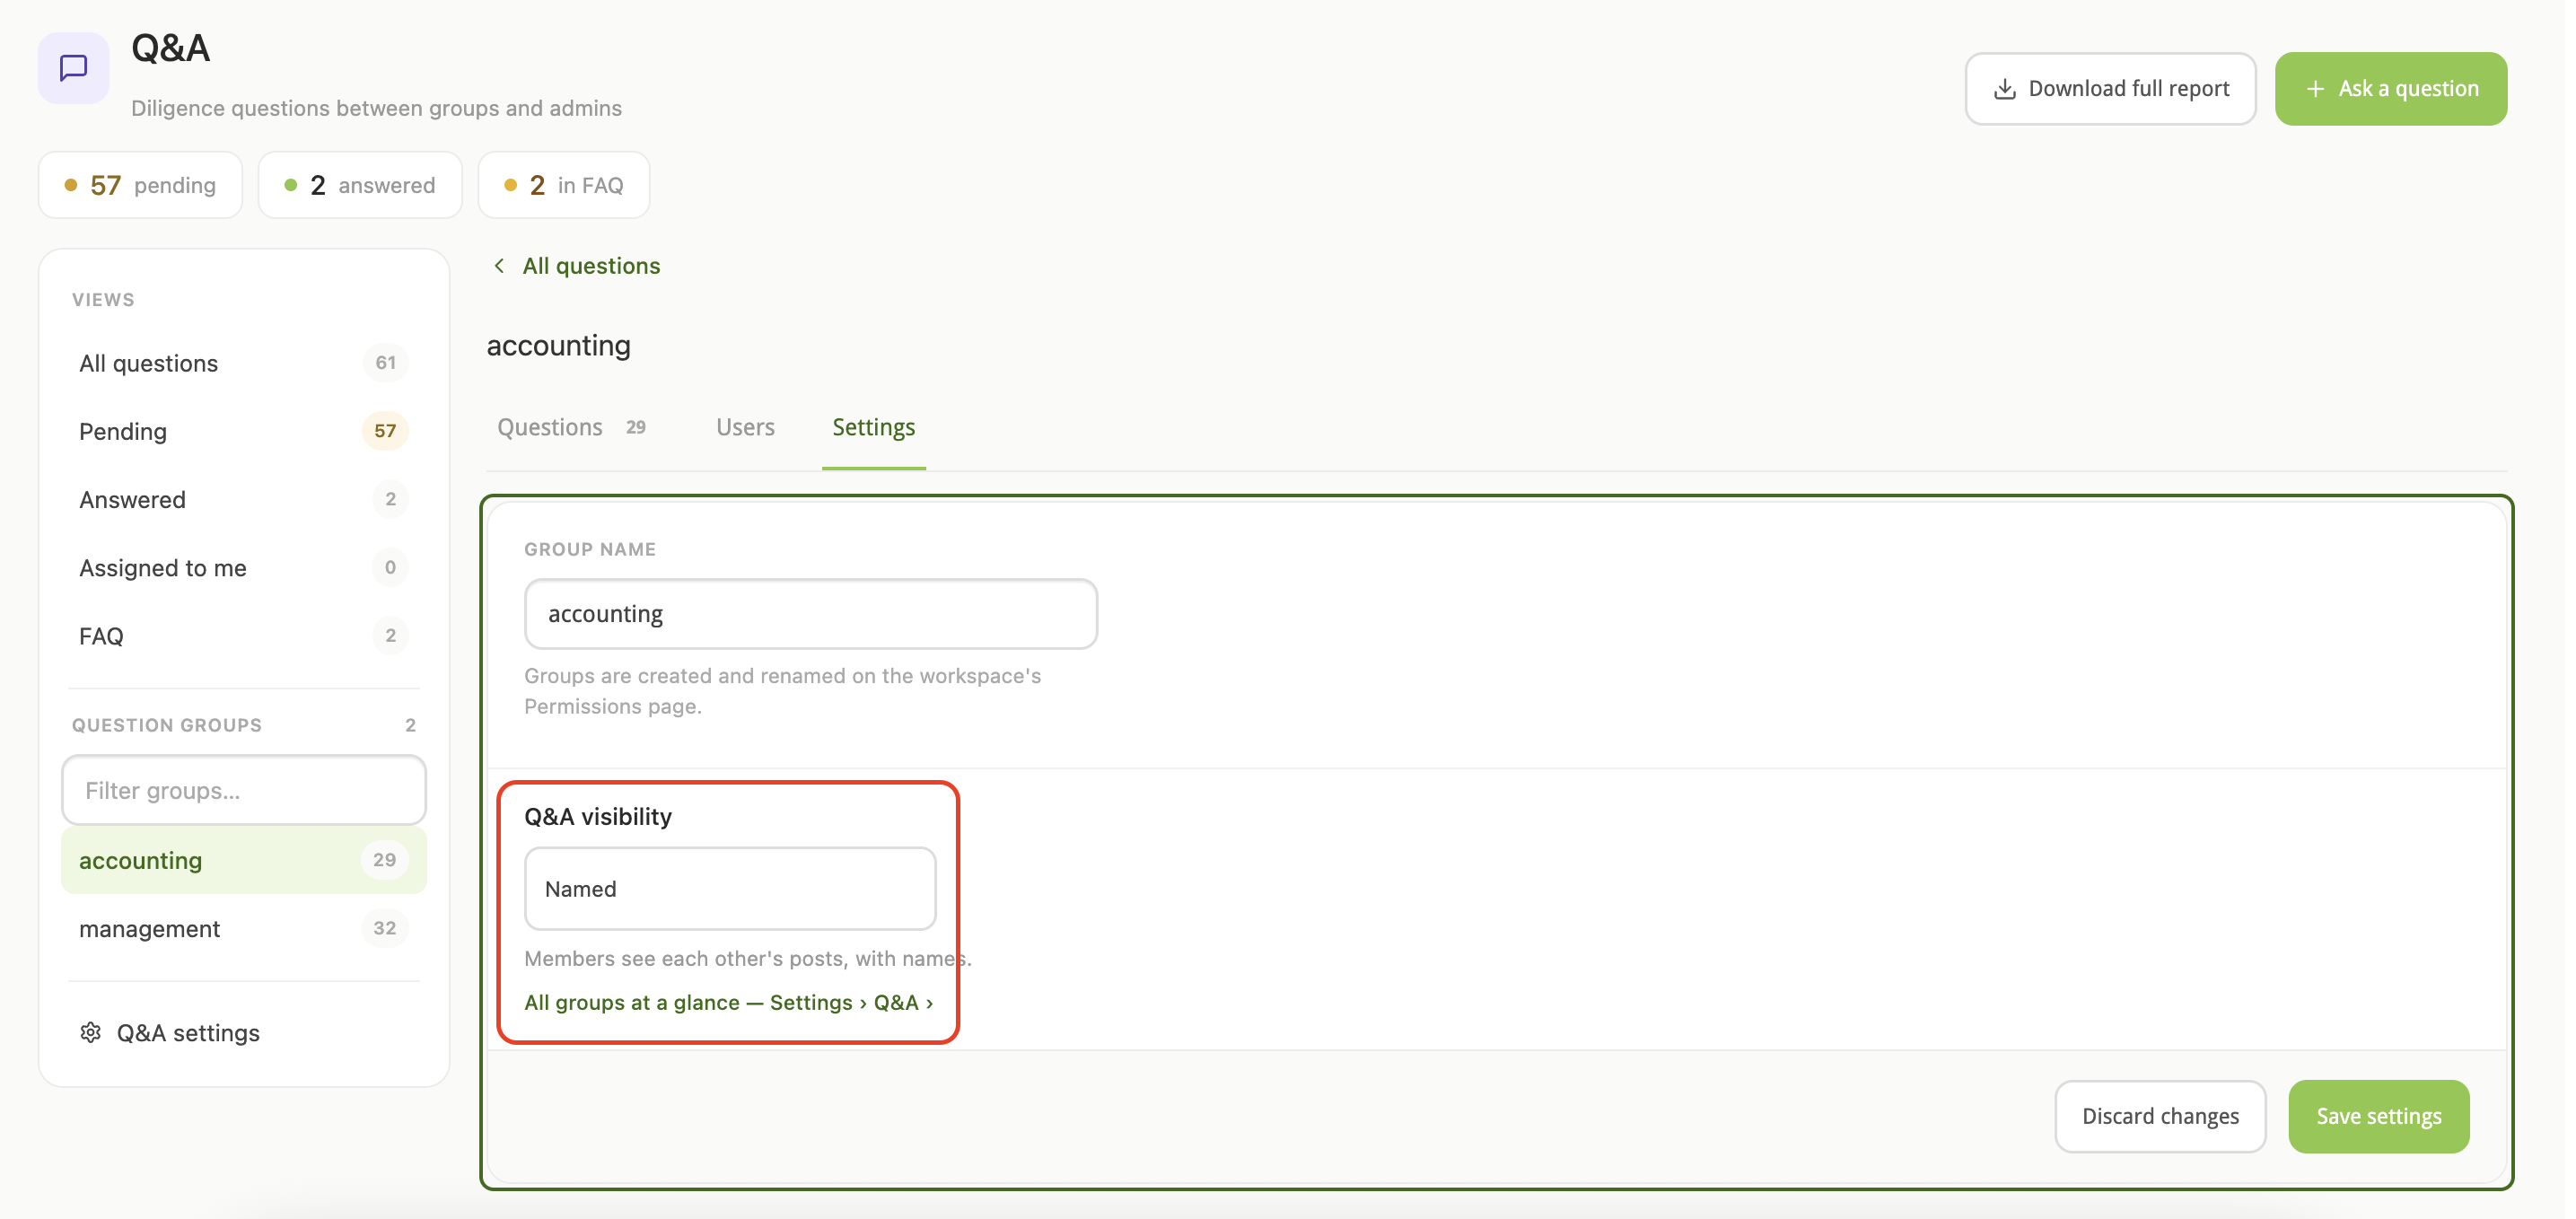Open the Q&A visibility Named dropdown

click(x=730, y=889)
